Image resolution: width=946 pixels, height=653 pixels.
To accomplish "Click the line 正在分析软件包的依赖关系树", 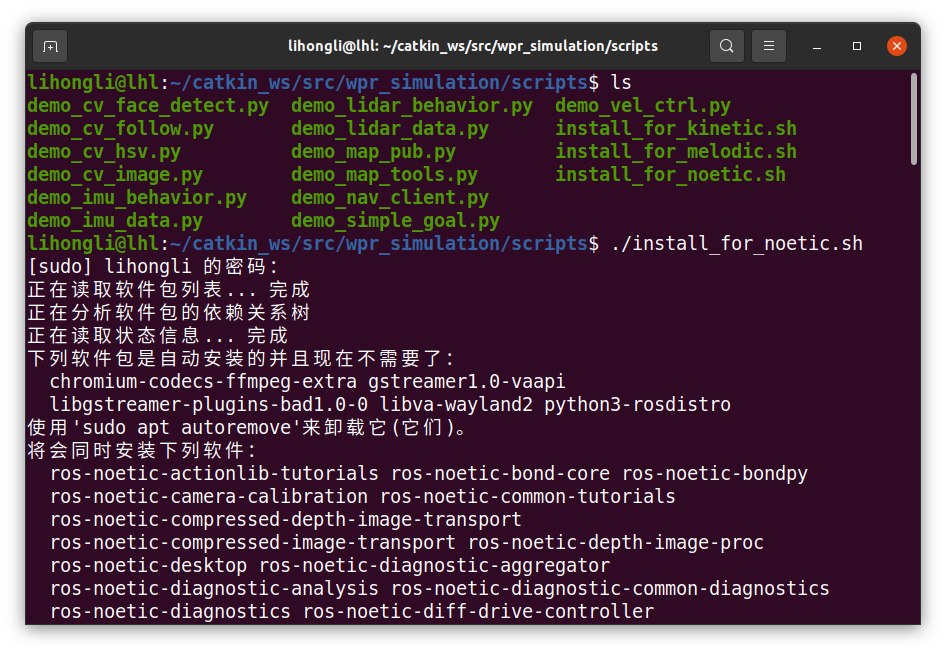I will [169, 313].
